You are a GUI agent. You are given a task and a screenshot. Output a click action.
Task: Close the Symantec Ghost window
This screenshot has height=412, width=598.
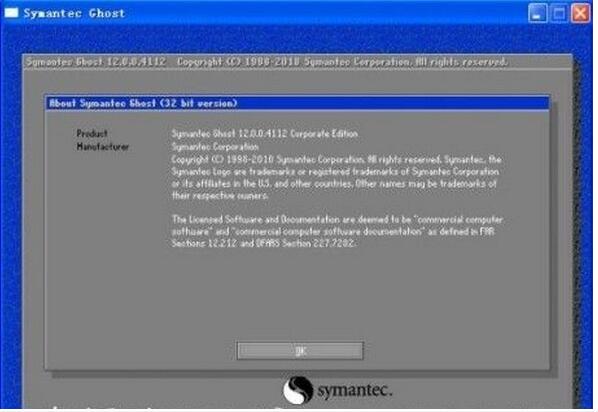tap(580, 13)
